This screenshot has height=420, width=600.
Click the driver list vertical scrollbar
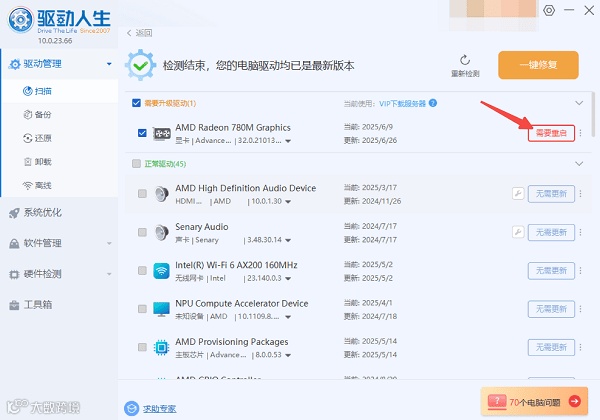[x=593, y=115]
